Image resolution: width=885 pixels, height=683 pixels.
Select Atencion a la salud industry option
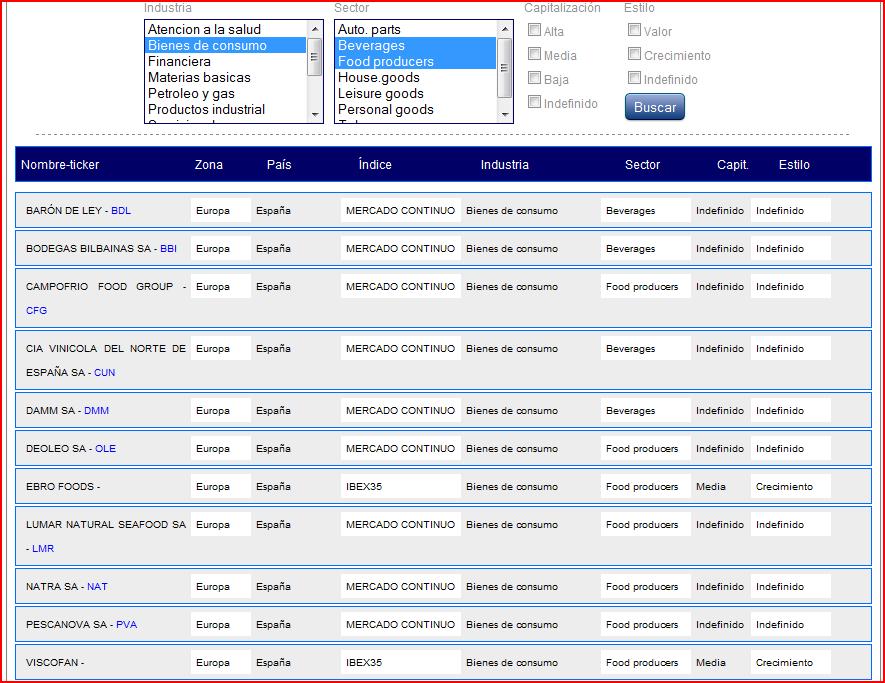pos(204,30)
